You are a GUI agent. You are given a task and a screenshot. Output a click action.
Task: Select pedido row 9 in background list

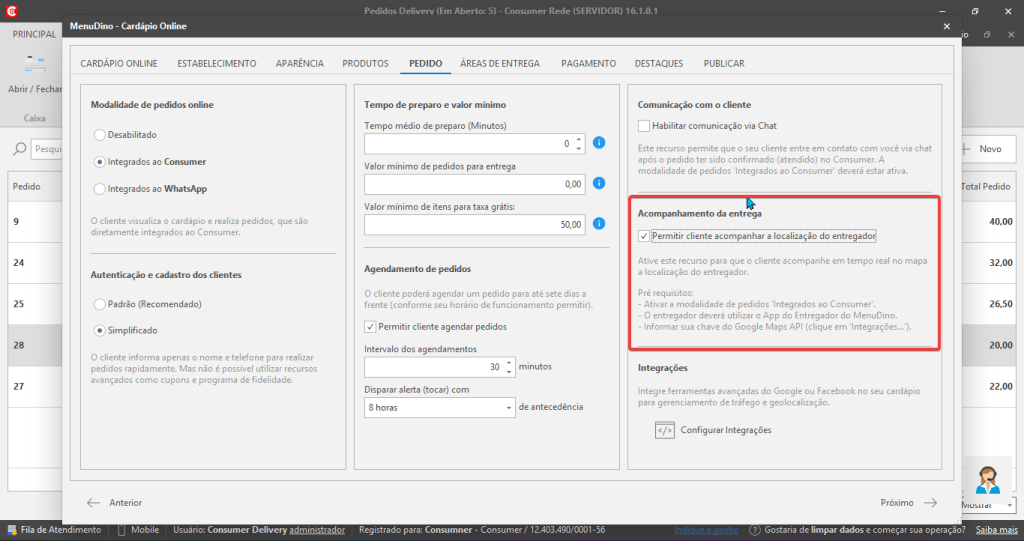[35, 221]
